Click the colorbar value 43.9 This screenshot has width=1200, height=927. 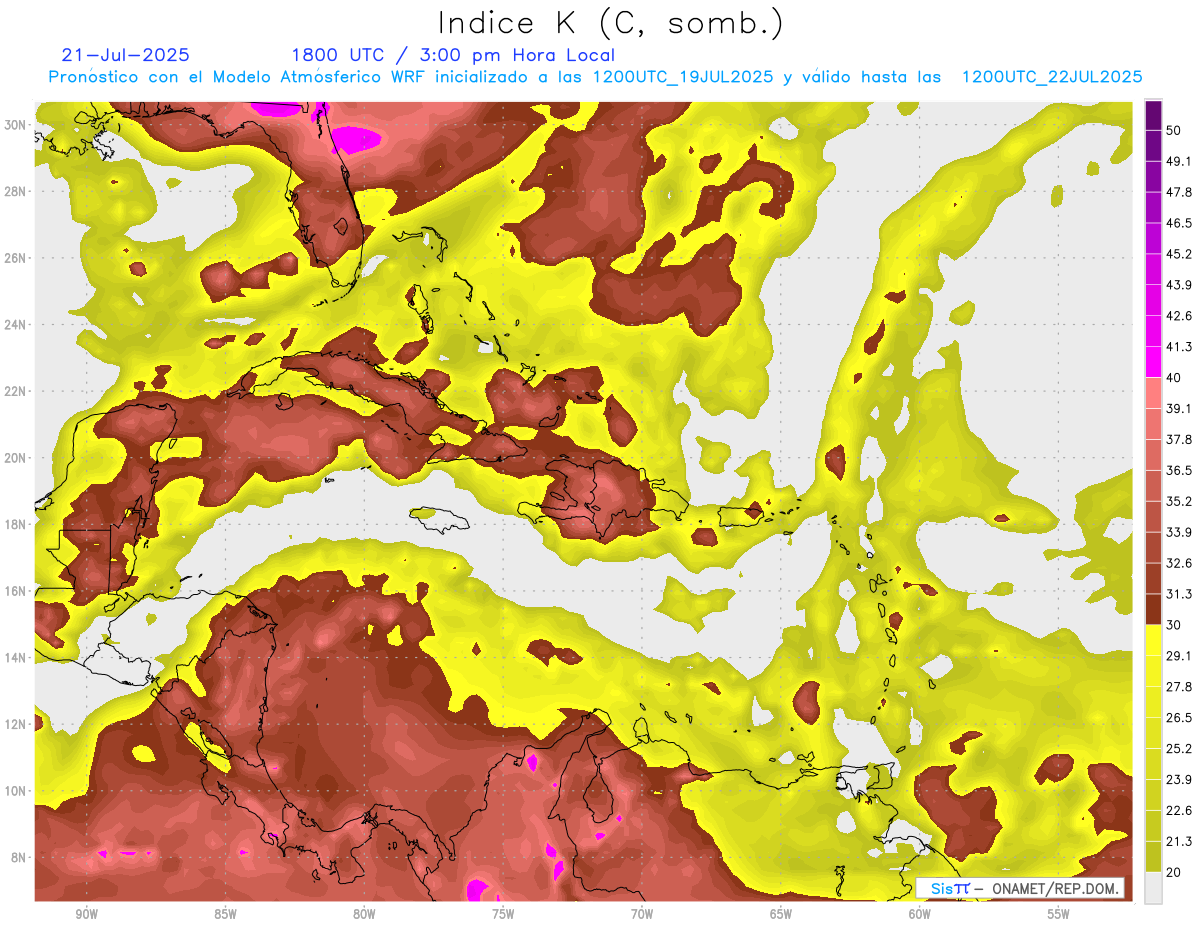tap(1179, 285)
